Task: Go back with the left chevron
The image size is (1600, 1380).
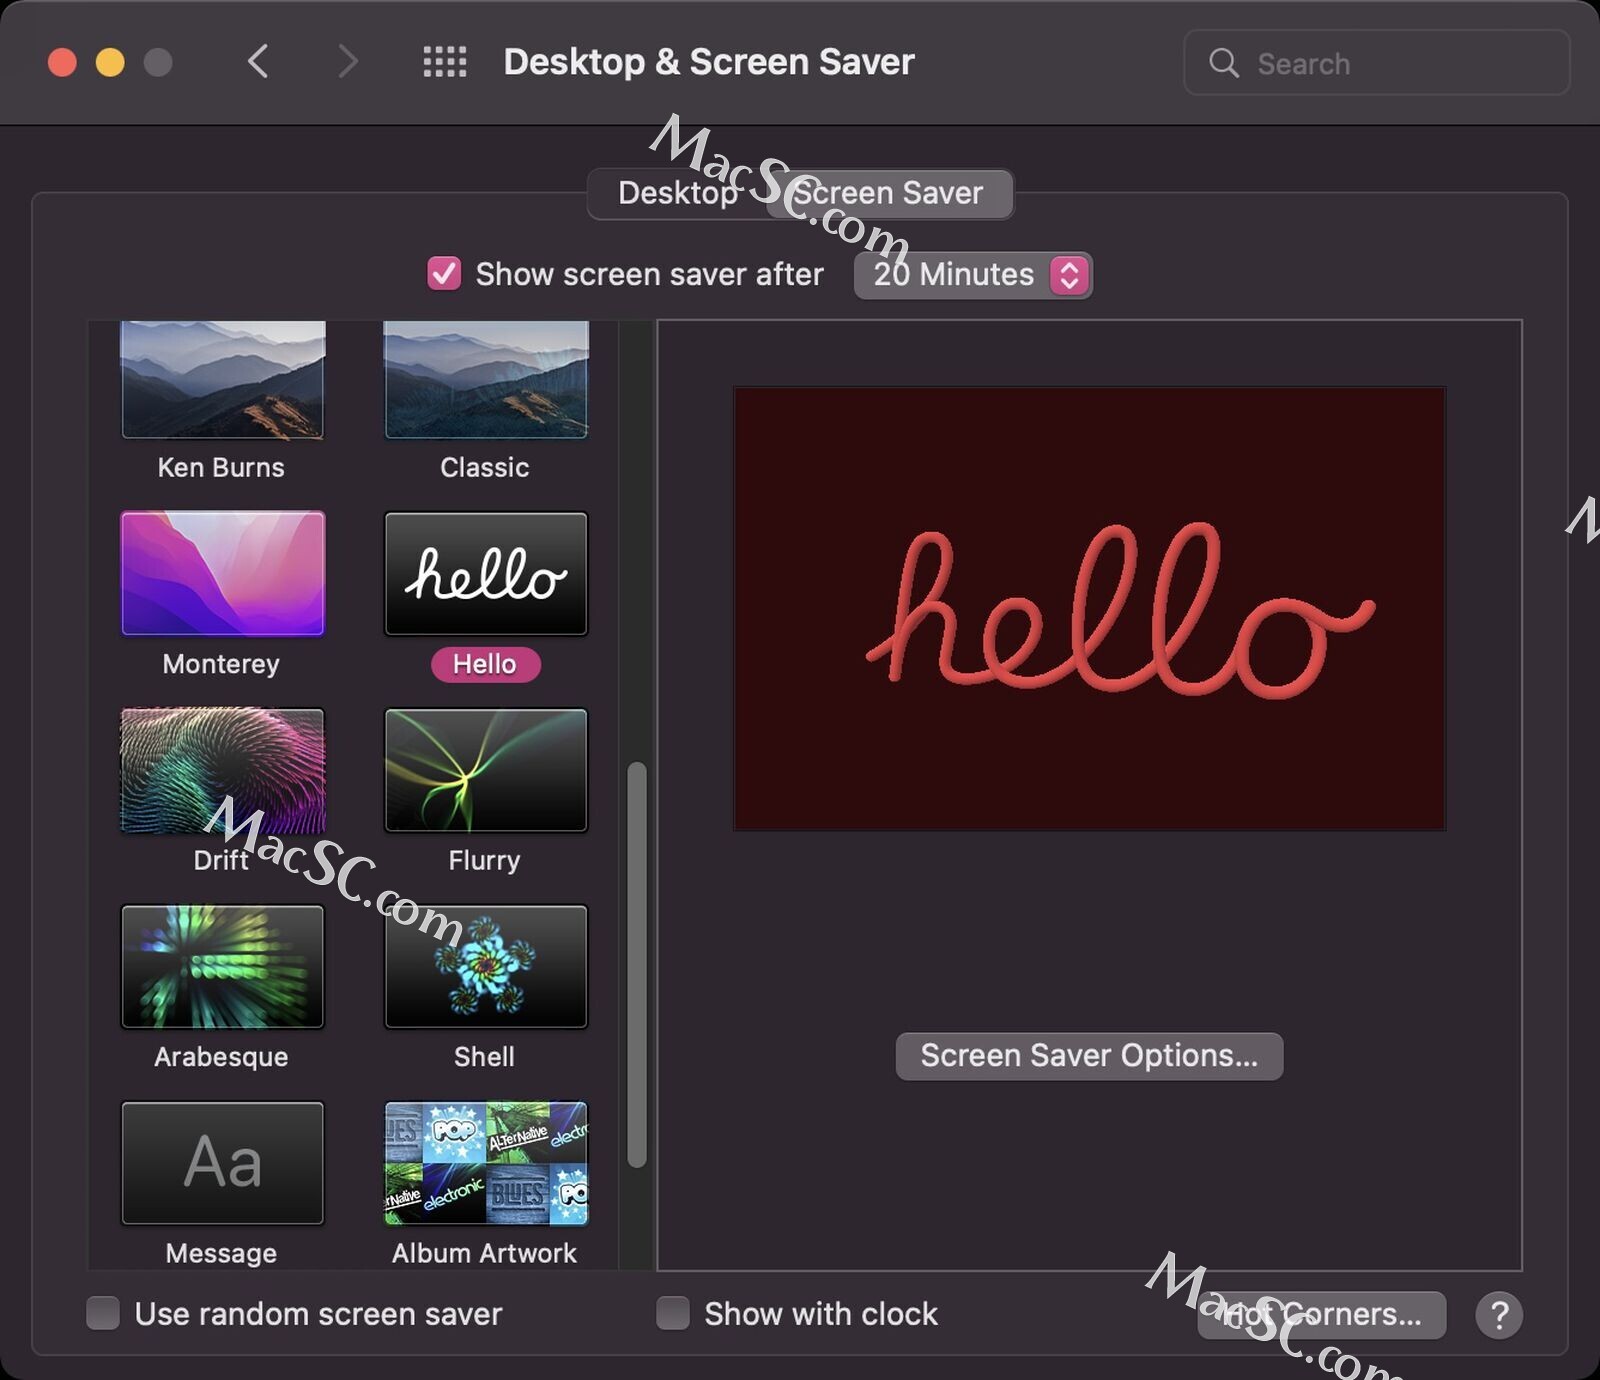Action: coord(258,62)
